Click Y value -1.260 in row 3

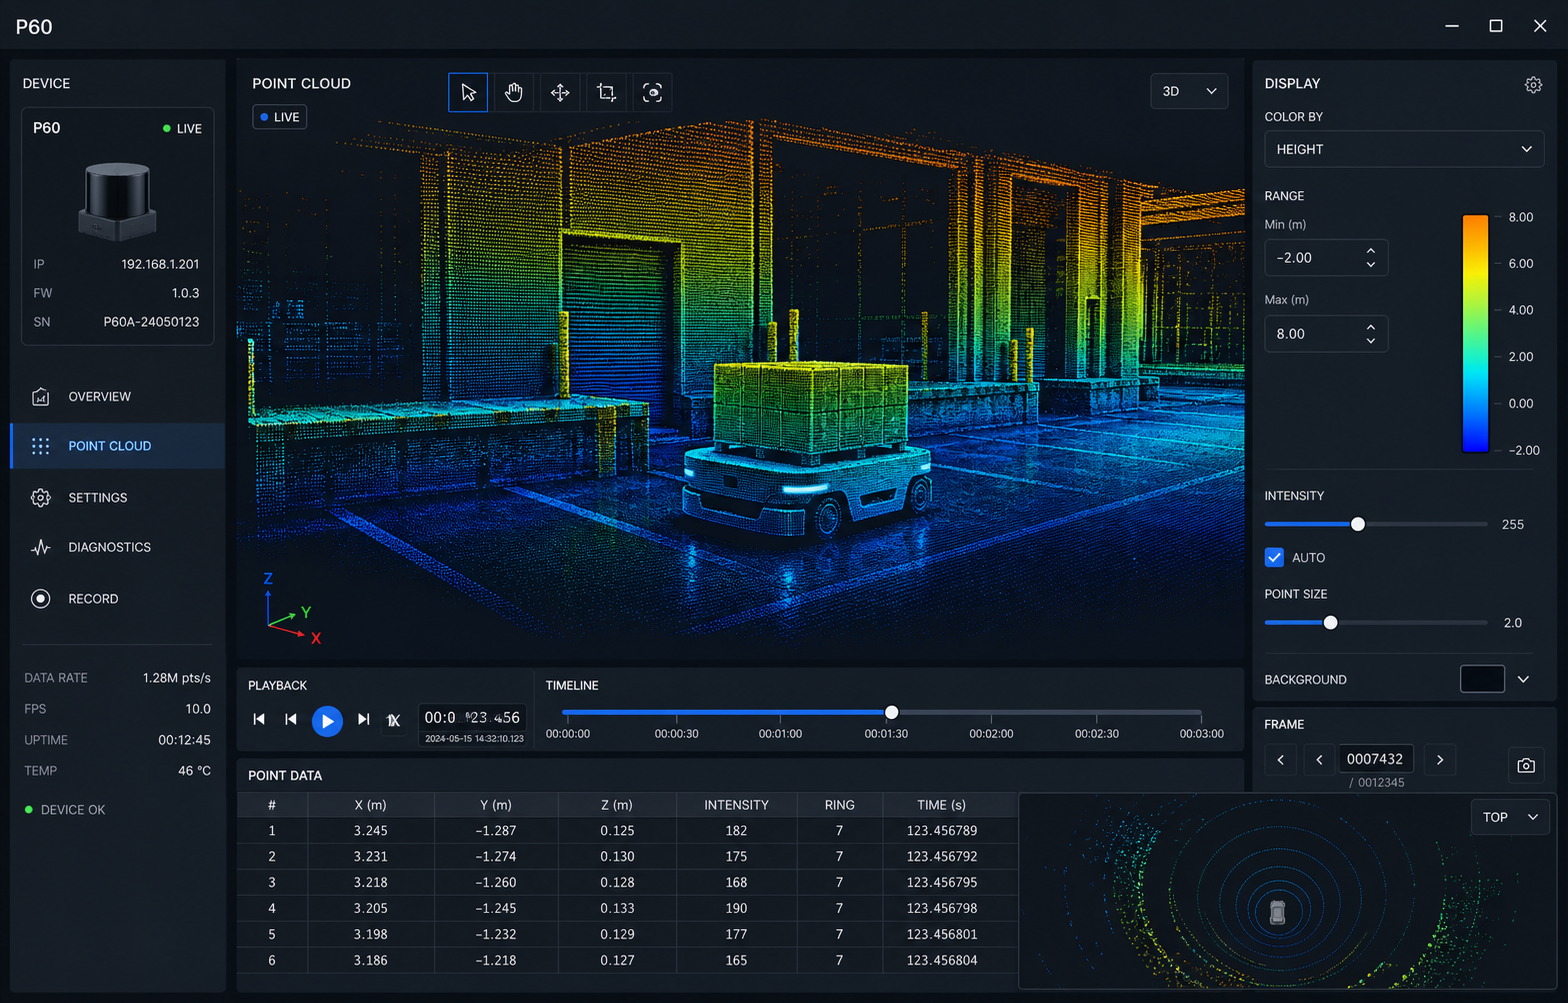(x=495, y=882)
